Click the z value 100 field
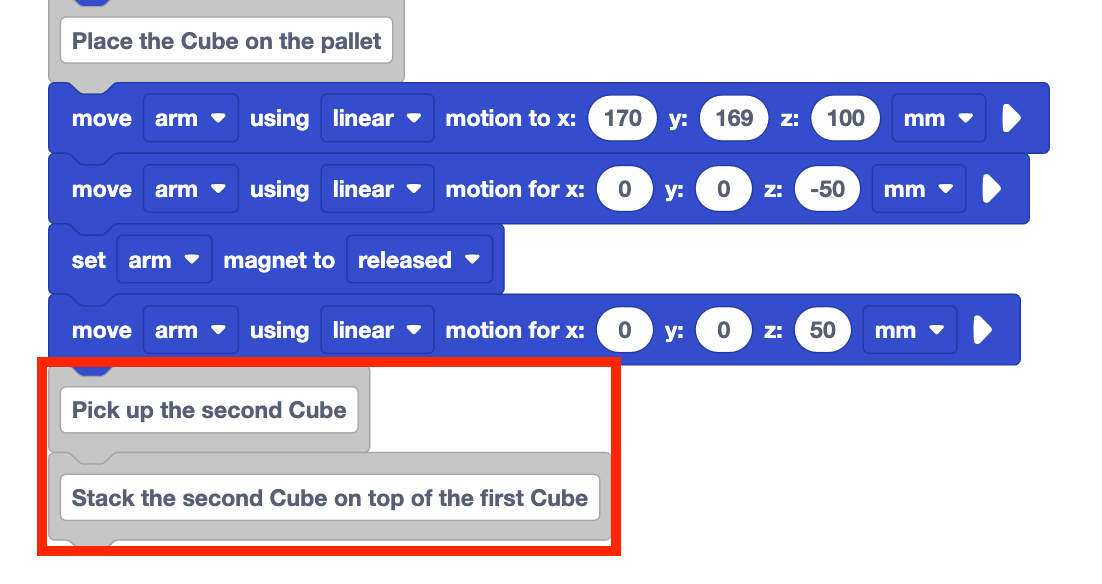This screenshot has height=584, width=1102. pos(845,119)
